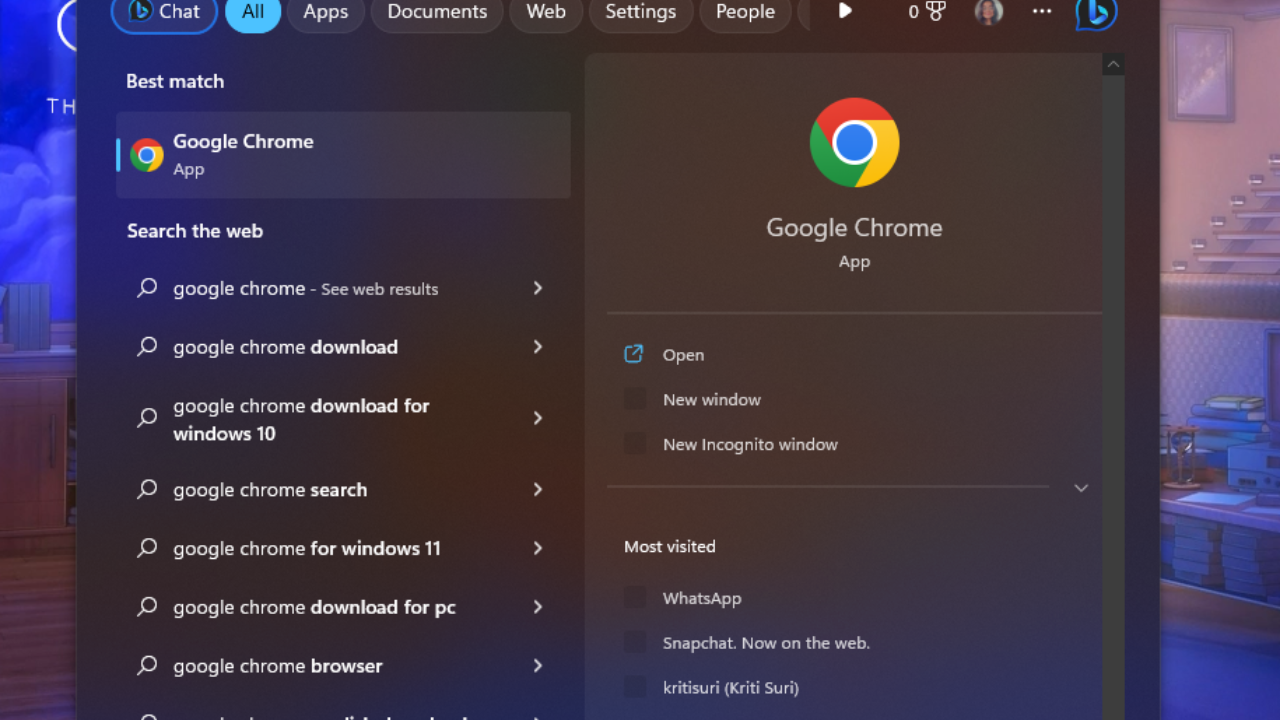Expand arrow beside 'for windows 11'
The height and width of the screenshot is (720, 1280).
tap(538, 548)
